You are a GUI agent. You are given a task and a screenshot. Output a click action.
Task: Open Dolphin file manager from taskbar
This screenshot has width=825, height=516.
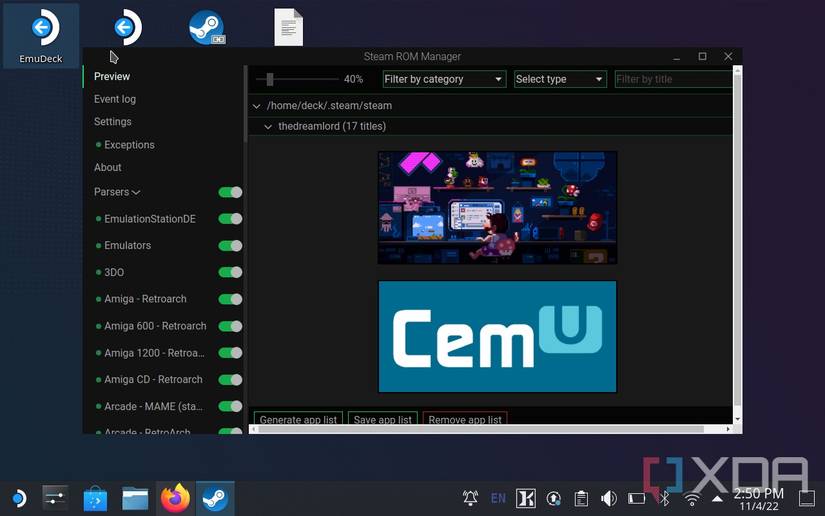click(x=135, y=498)
